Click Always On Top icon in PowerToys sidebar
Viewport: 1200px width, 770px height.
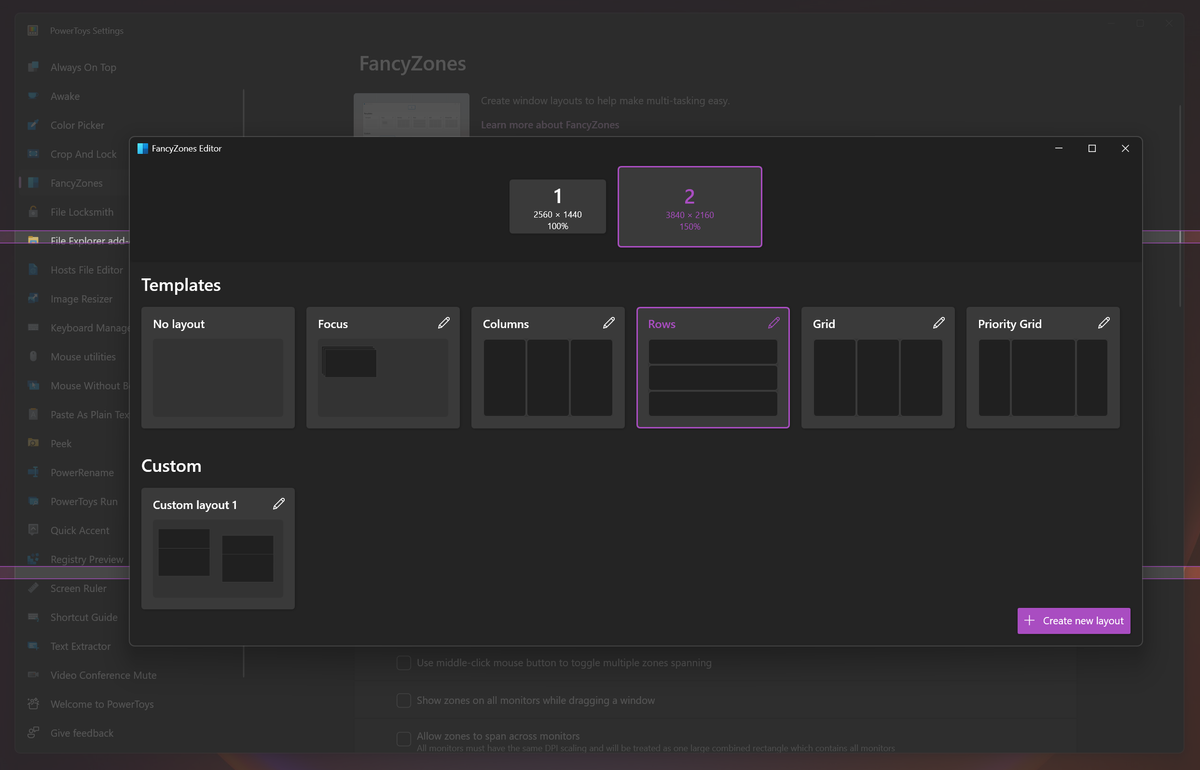pos(33,67)
